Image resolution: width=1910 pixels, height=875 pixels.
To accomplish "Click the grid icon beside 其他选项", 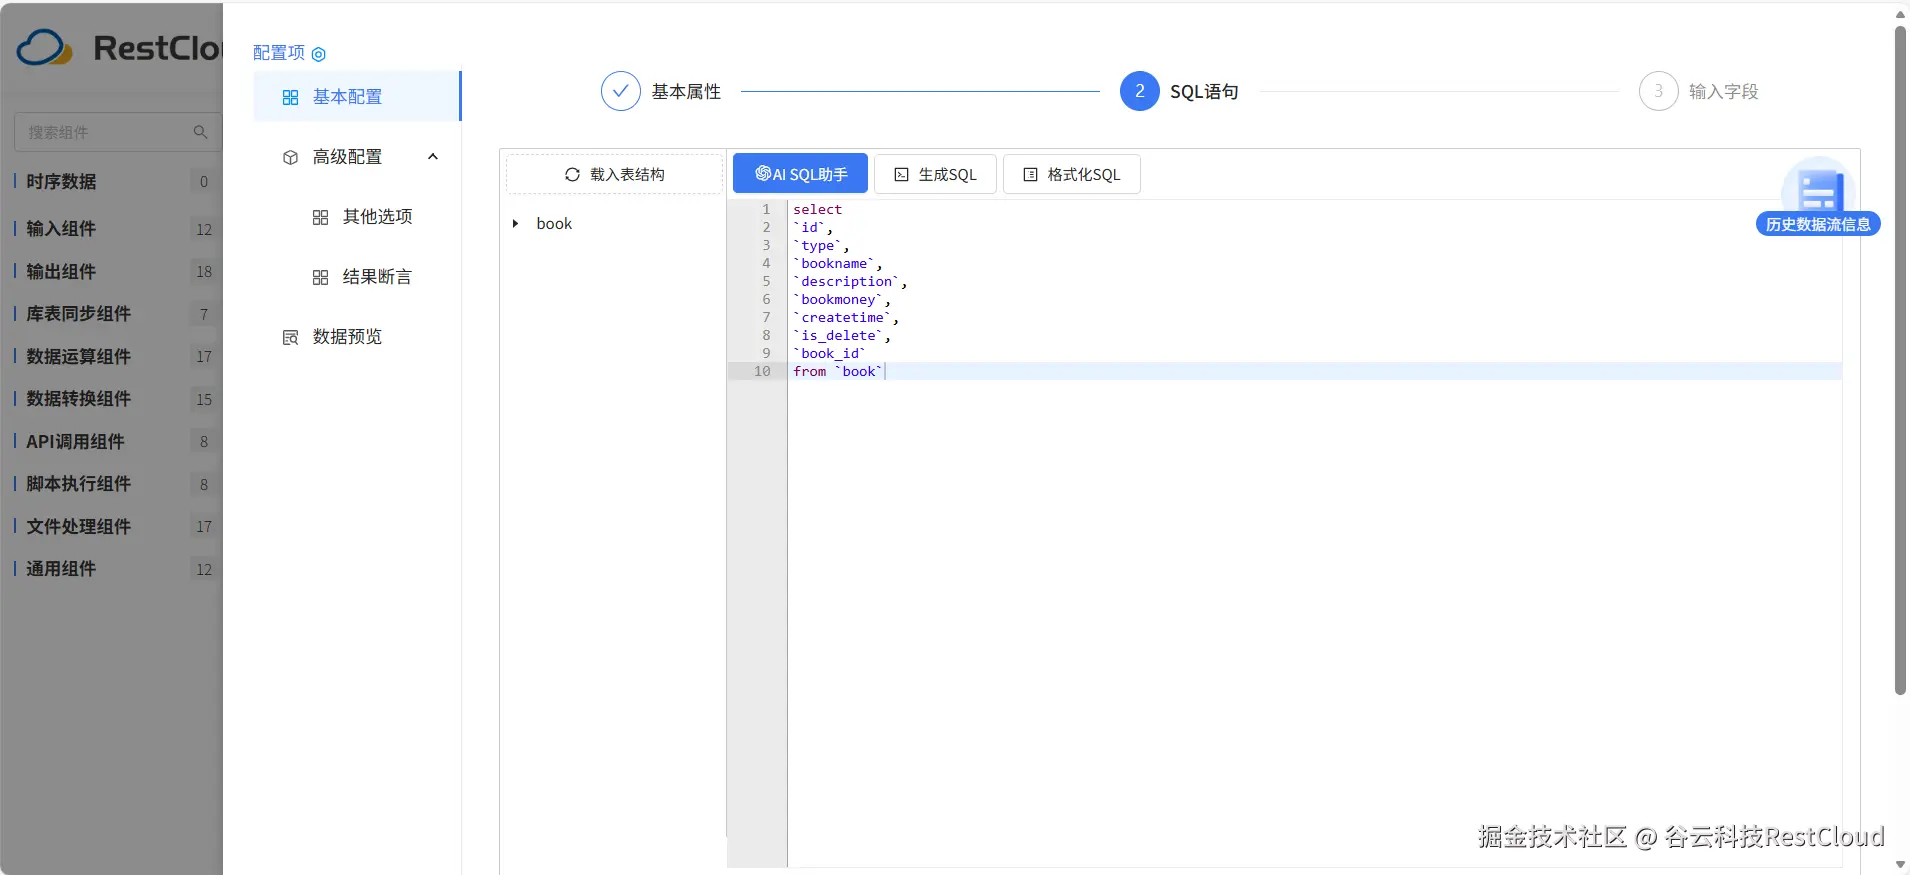I will [320, 217].
